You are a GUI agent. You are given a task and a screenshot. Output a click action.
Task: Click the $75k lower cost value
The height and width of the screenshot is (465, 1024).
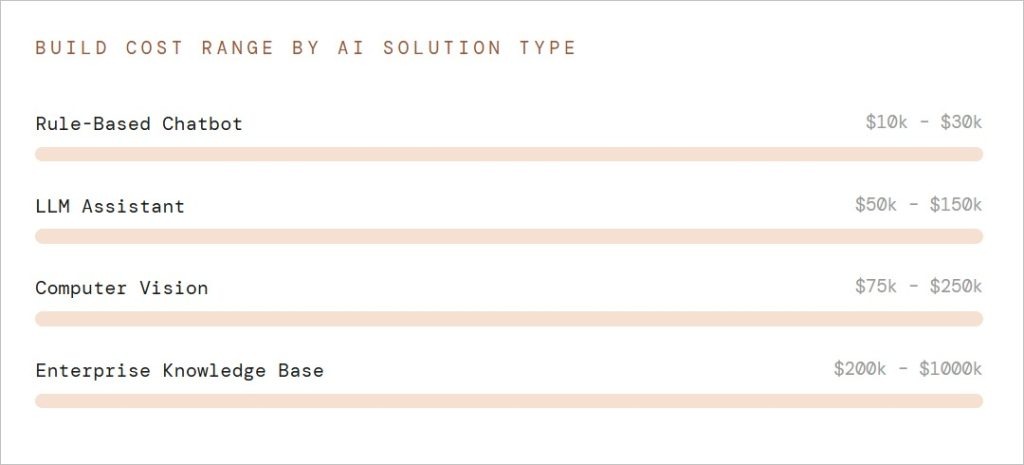click(876, 286)
